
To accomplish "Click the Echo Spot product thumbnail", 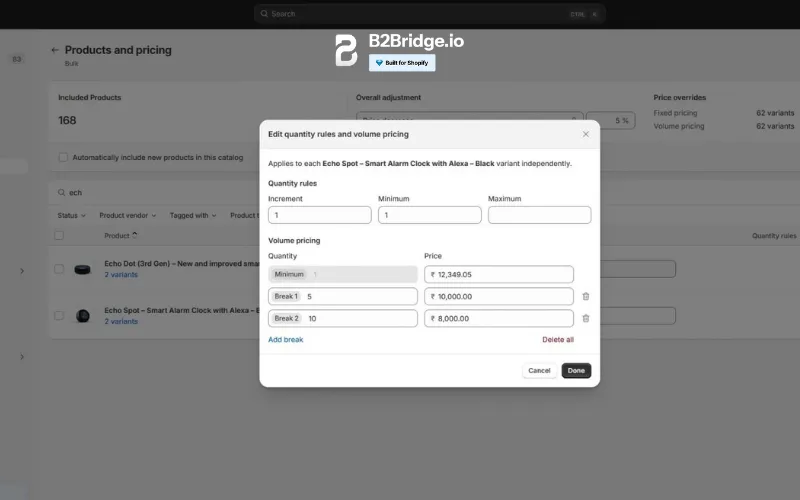I will 83,316.
